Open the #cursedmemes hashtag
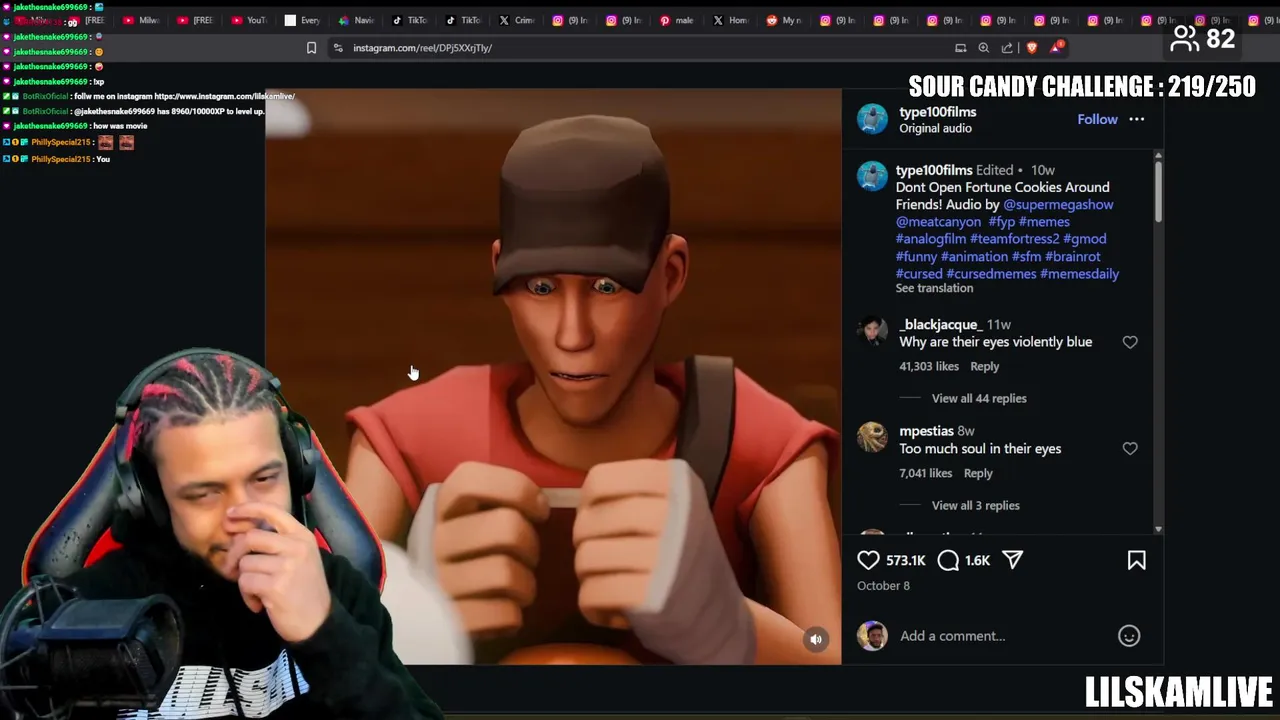 click(x=991, y=274)
